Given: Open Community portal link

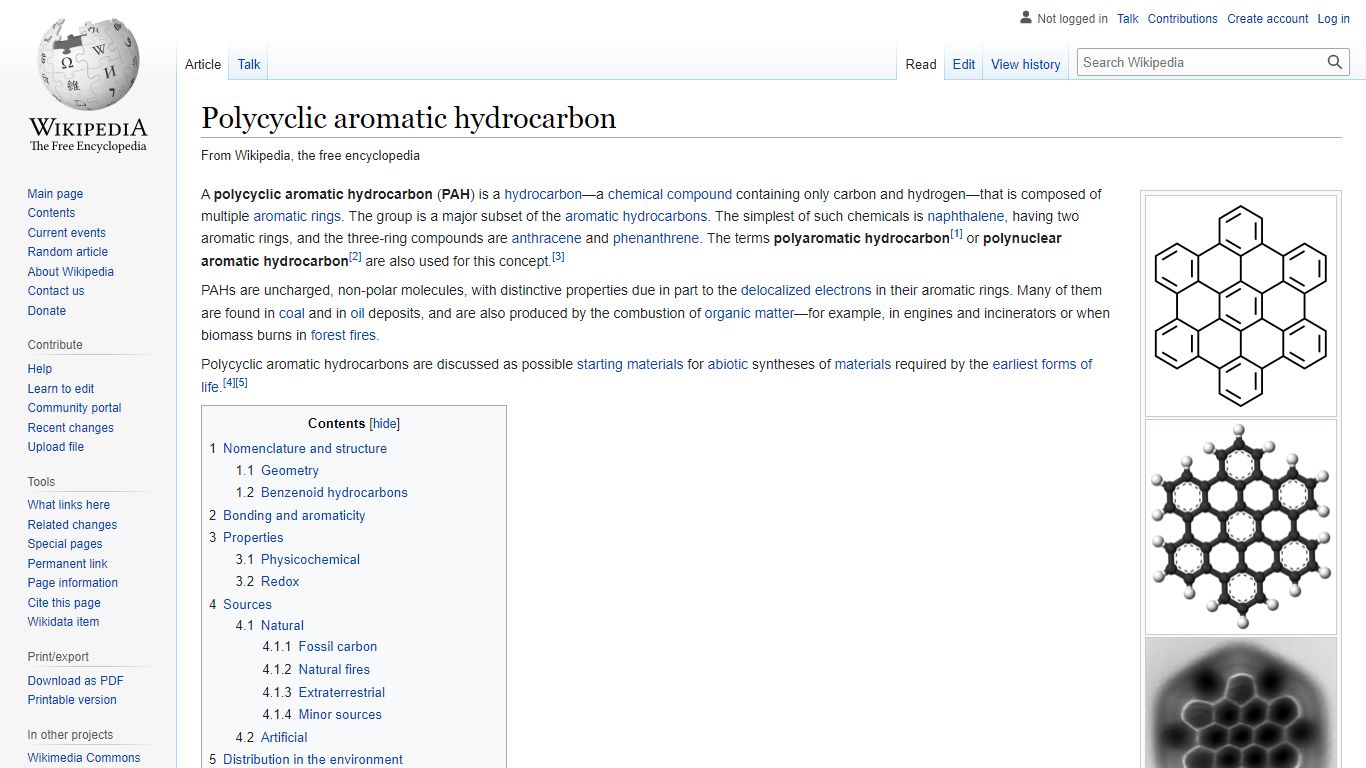Looking at the screenshot, I should (x=74, y=408).
